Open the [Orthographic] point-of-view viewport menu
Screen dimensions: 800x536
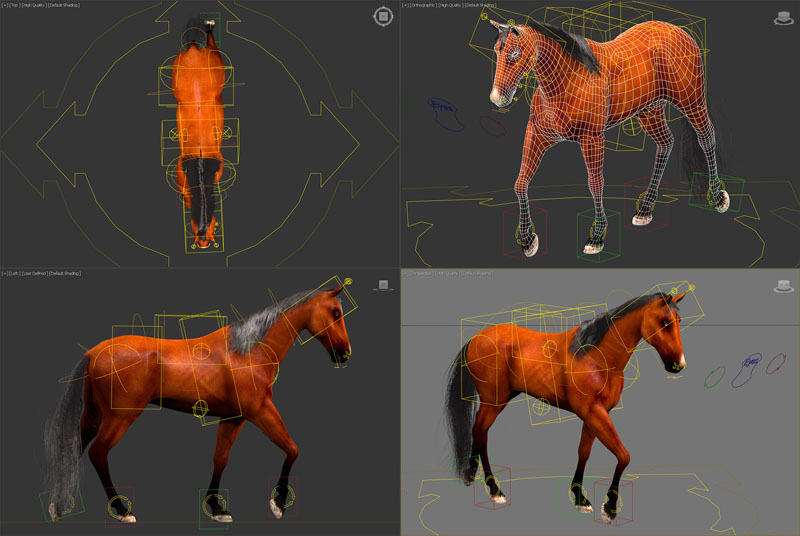tap(425, 5)
